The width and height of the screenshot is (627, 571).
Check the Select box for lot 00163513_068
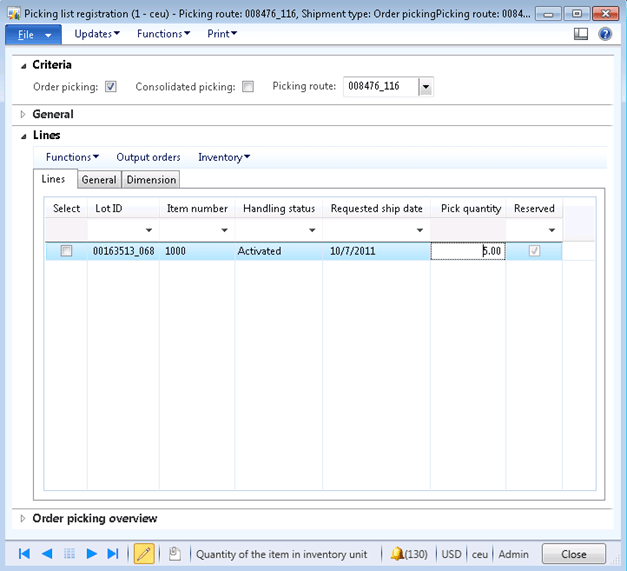click(67, 251)
